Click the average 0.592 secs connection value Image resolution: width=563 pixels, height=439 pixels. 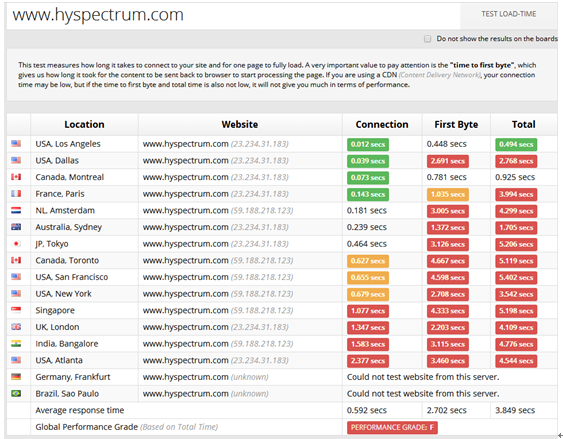coord(367,410)
